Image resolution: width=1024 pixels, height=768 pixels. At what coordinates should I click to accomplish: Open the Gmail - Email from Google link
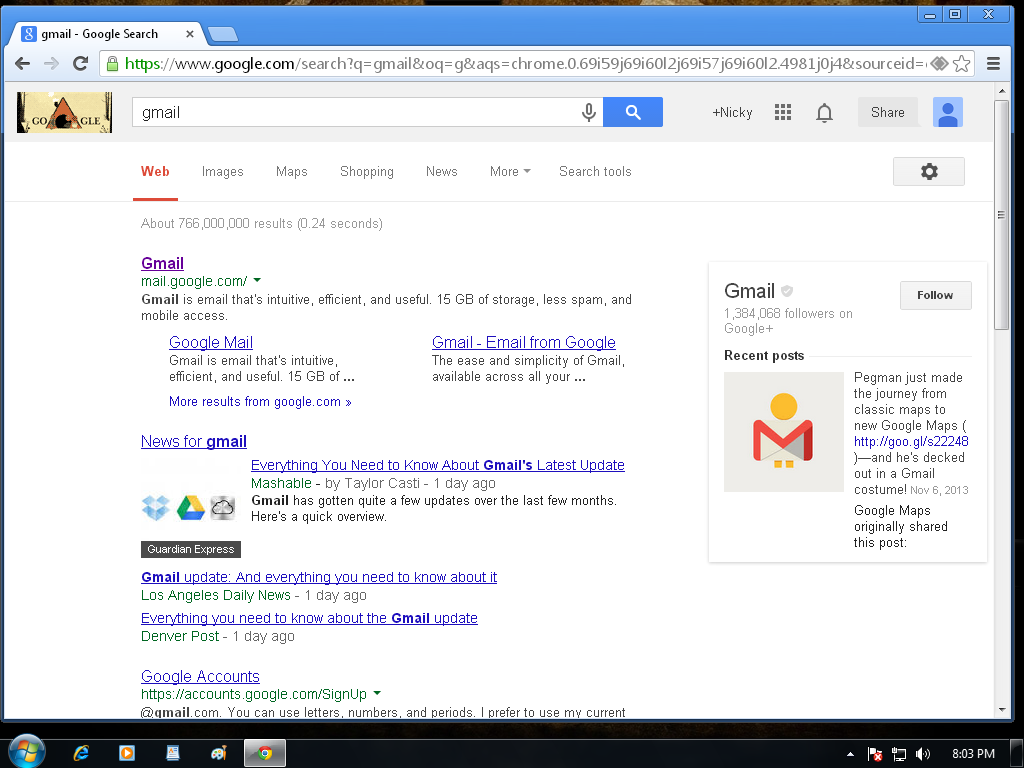point(523,342)
